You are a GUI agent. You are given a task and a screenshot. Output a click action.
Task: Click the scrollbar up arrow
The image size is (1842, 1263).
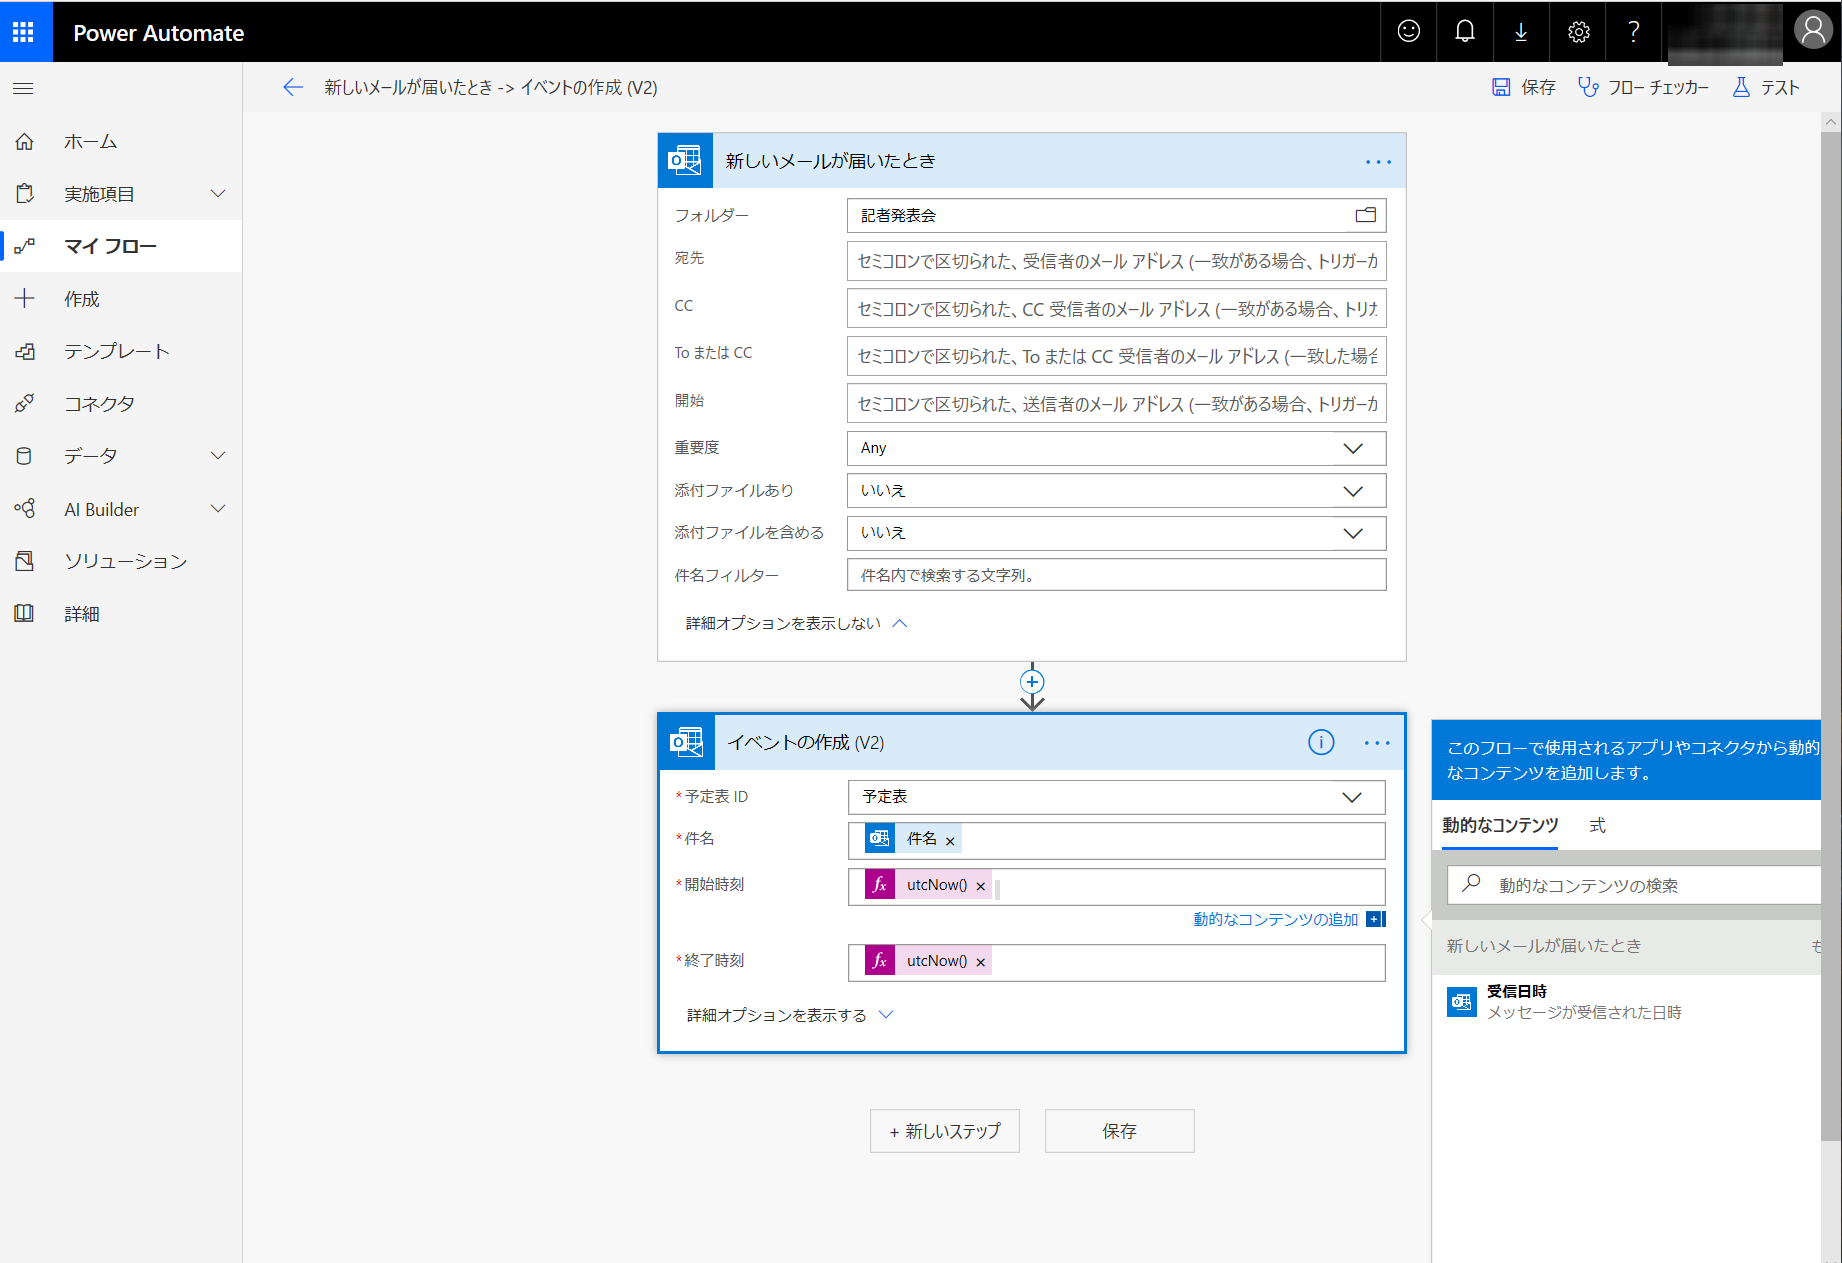coord(1831,122)
